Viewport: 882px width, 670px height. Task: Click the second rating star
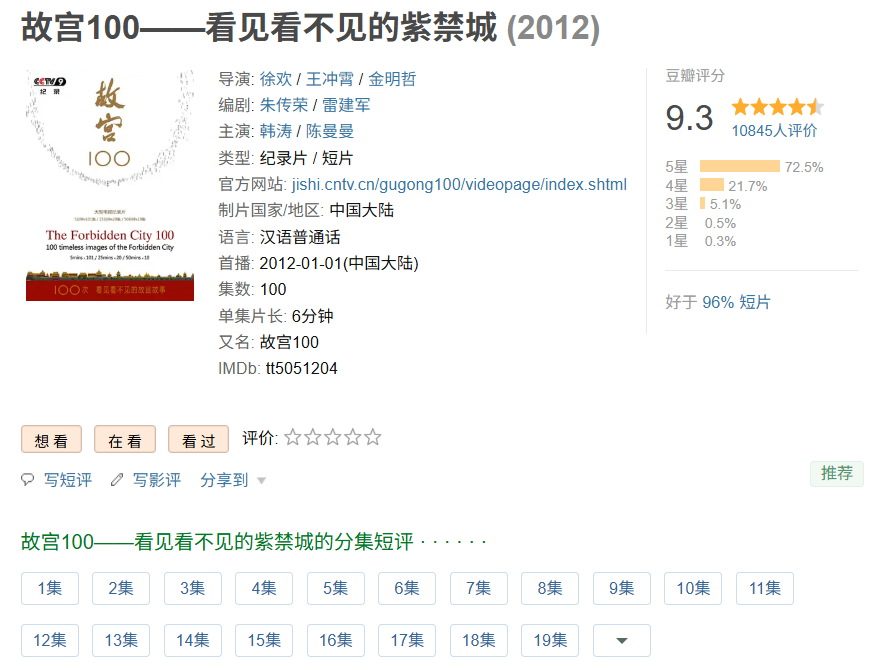(x=313, y=437)
